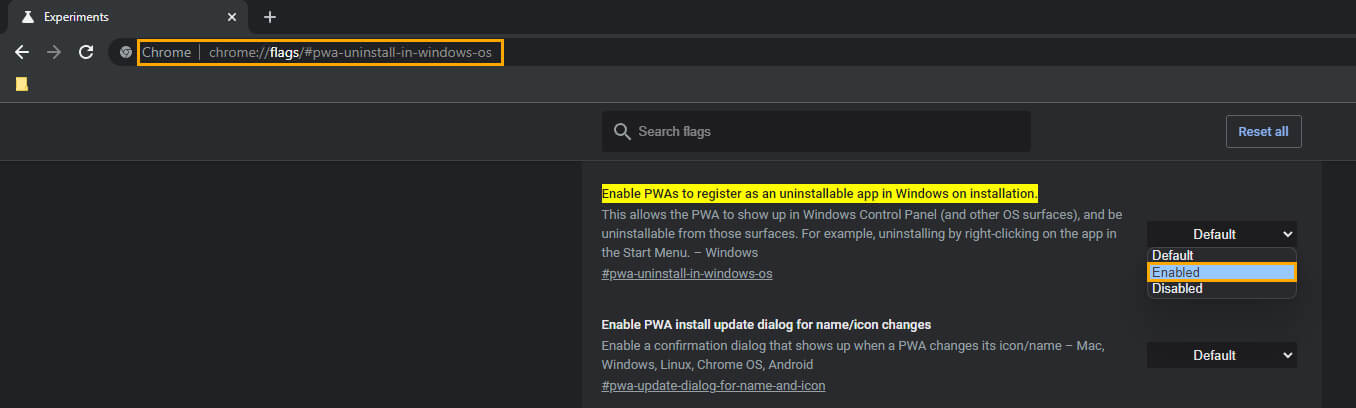Close the Experiments tab
The height and width of the screenshot is (408, 1356).
tap(232, 17)
